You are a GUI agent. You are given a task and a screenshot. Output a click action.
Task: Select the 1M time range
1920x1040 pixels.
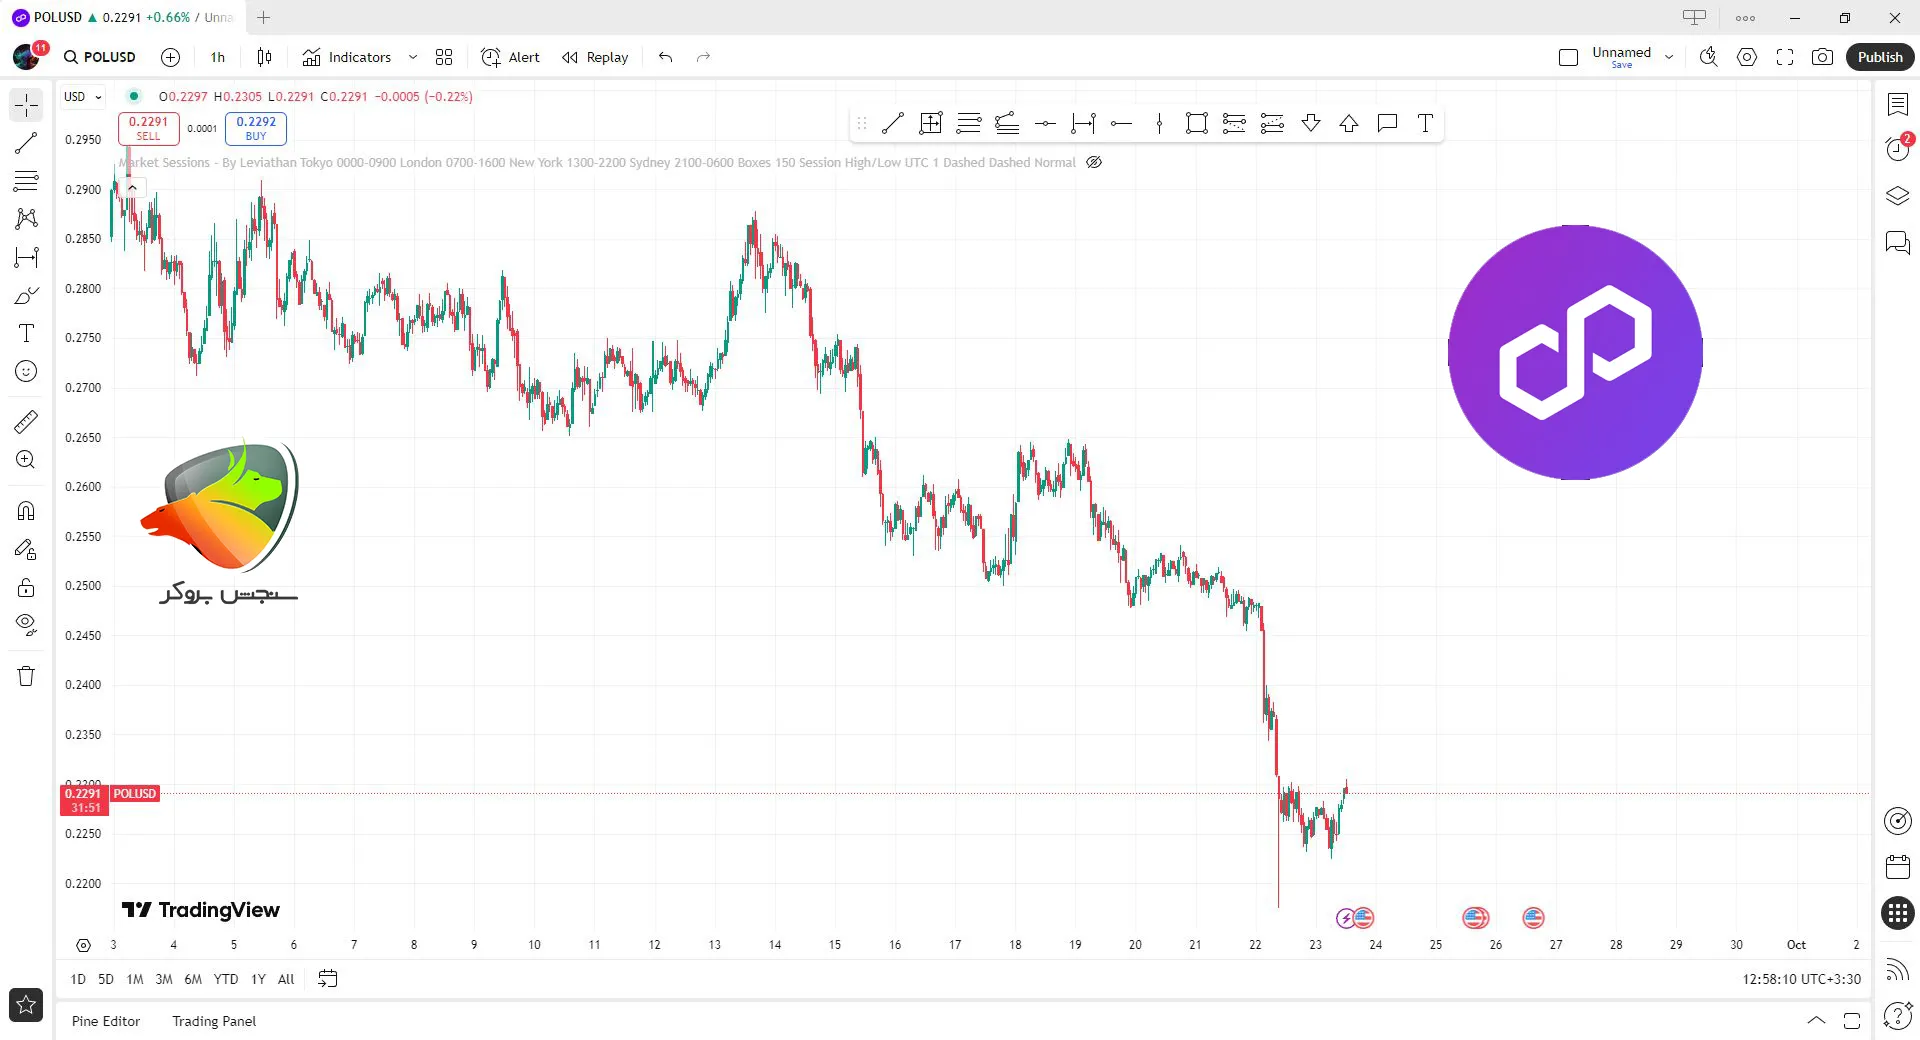click(135, 979)
